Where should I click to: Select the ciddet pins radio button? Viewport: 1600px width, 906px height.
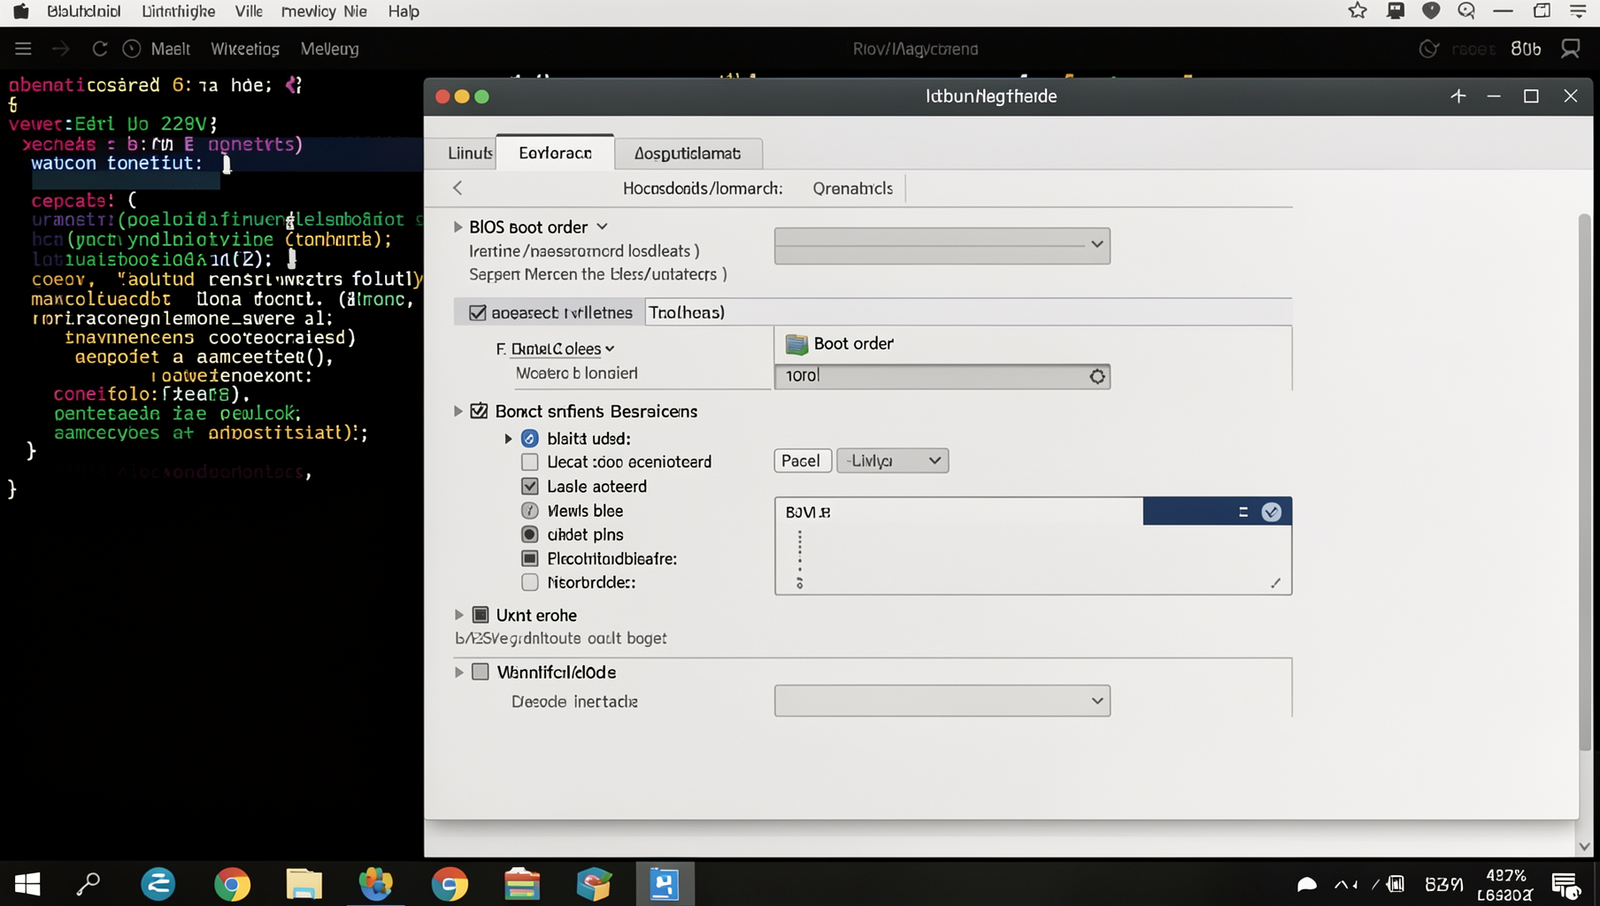coord(530,534)
